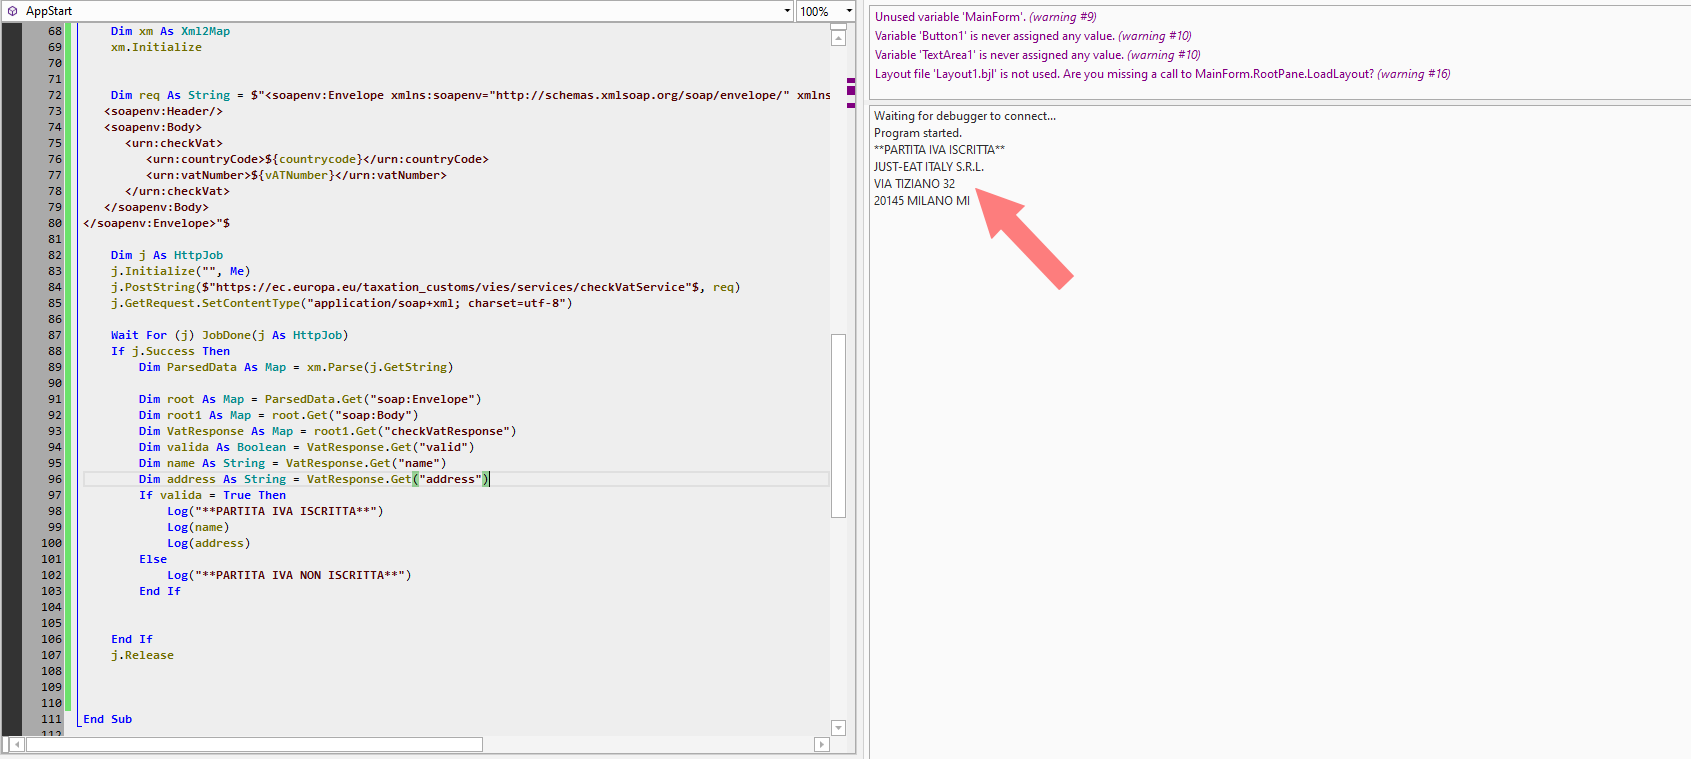Click line number 96 in the gutter
Viewport: 1691px width, 759px height.
click(x=54, y=479)
